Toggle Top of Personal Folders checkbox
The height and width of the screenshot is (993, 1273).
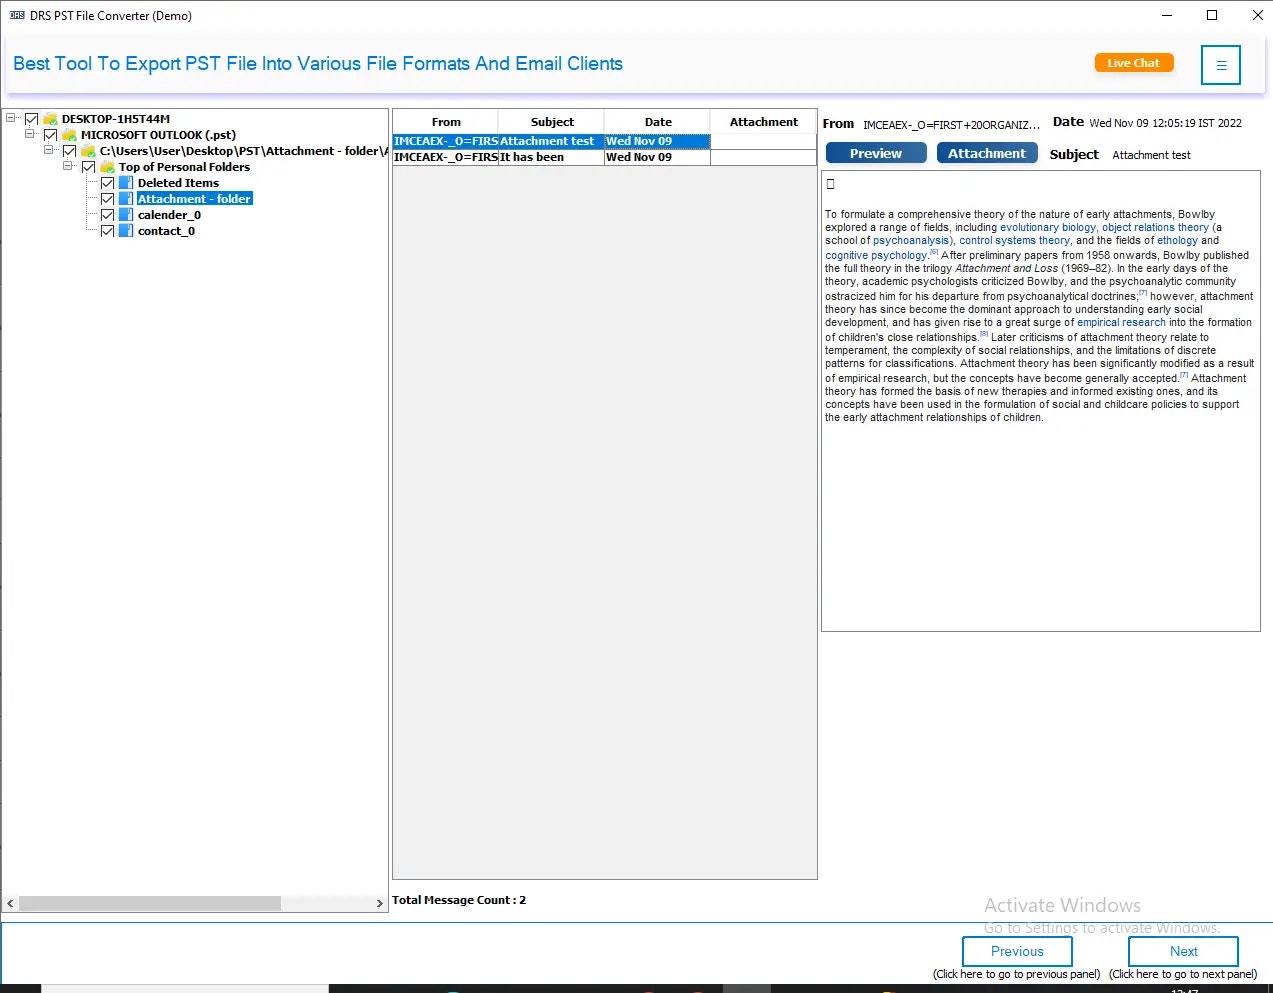pyautogui.click(x=88, y=167)
